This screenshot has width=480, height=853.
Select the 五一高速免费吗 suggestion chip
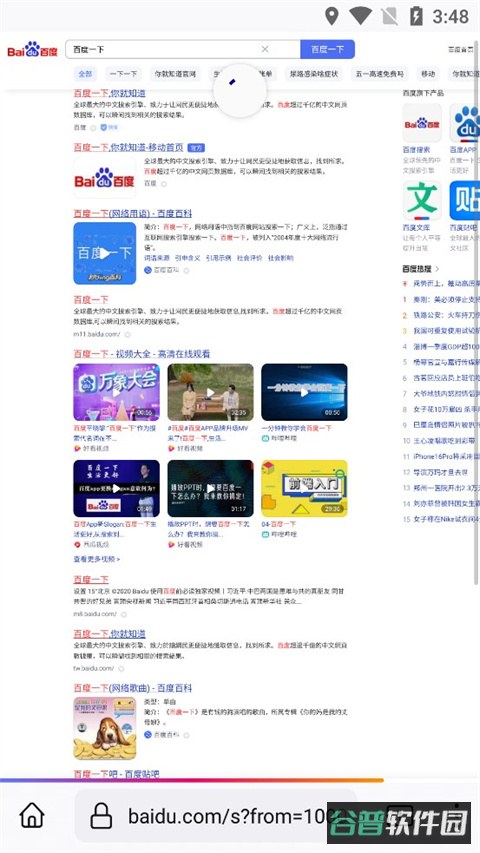point(380,74)
